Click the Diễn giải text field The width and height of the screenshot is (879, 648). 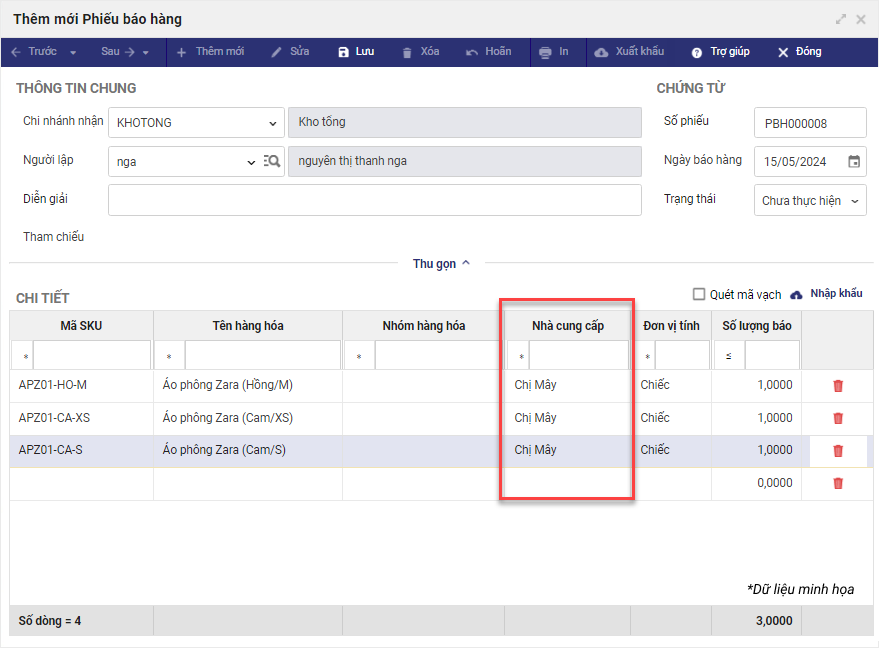[x=374, y=200]
